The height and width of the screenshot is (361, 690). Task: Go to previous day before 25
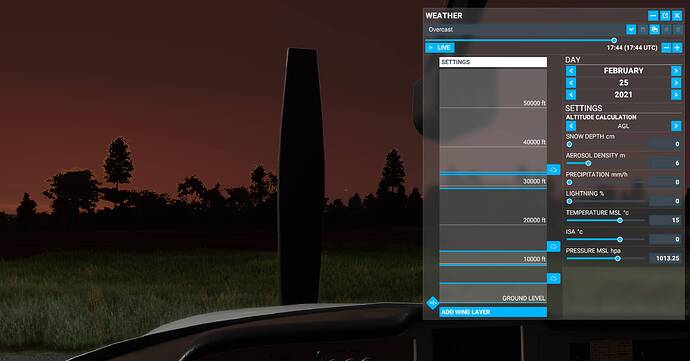tap(571, 83)
